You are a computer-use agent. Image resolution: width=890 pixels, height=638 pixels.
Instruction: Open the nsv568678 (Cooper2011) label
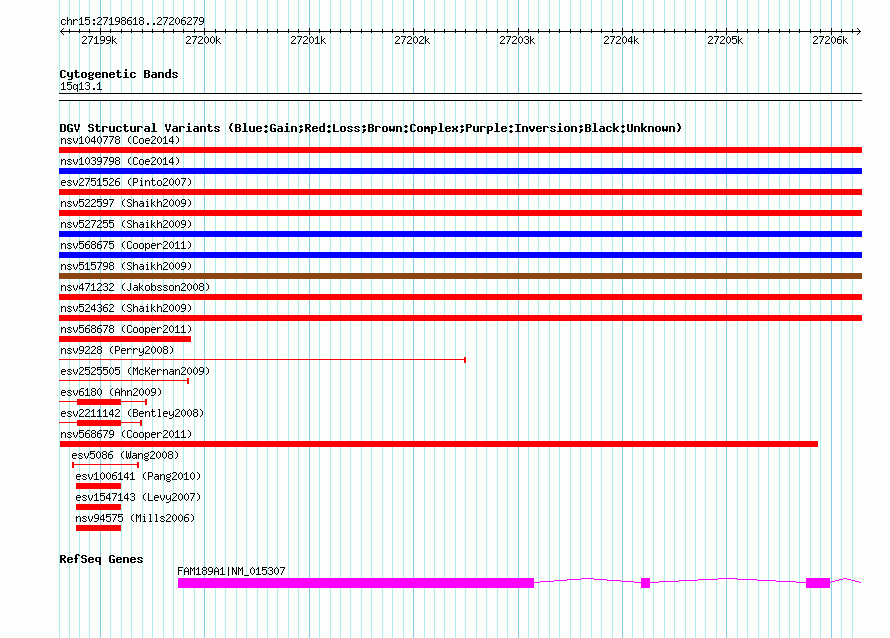click(126, 329)
